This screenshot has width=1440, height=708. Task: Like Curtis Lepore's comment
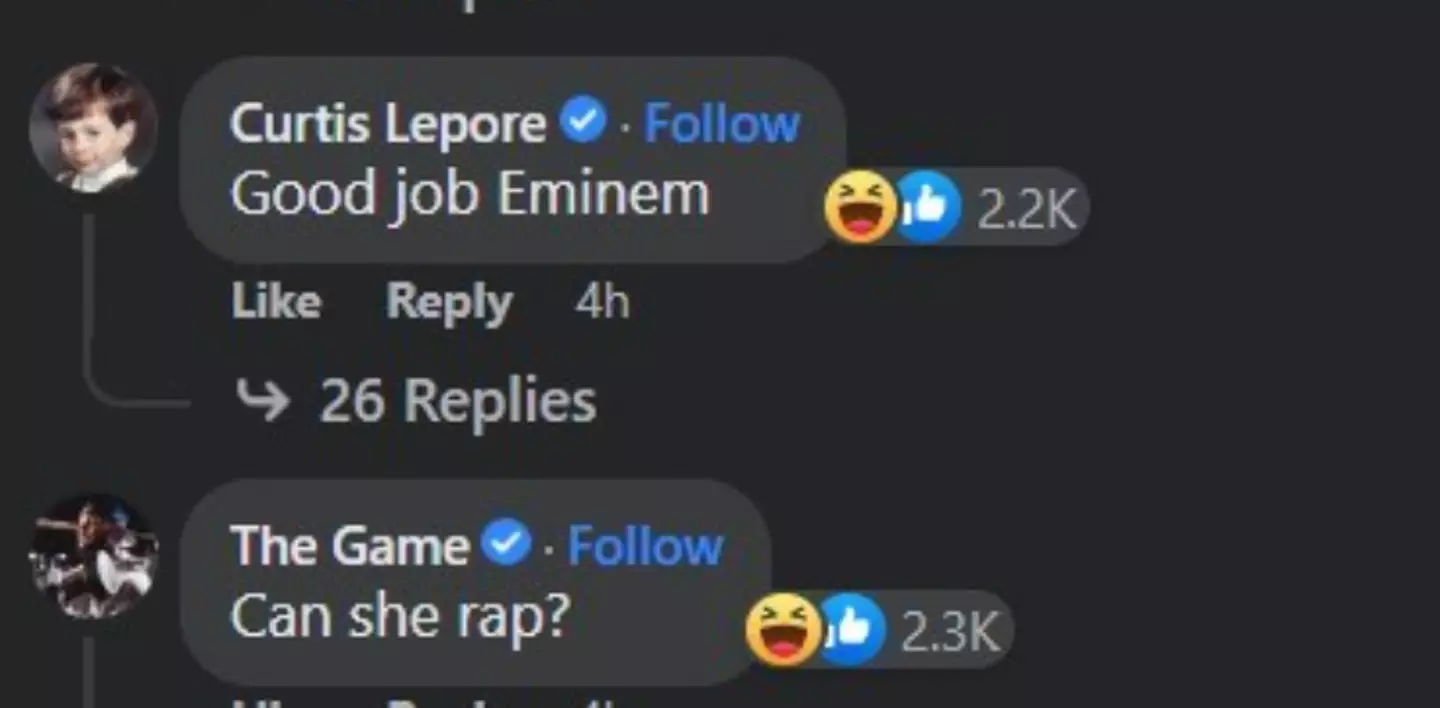[276, 301]
